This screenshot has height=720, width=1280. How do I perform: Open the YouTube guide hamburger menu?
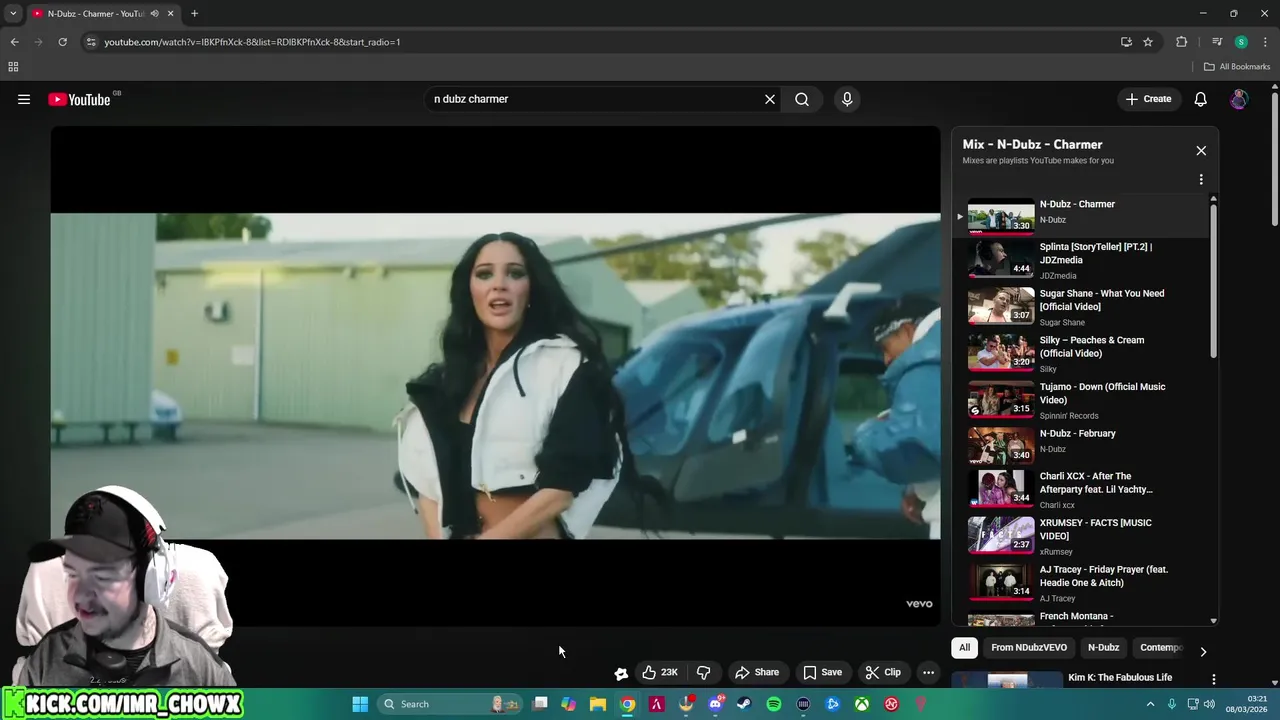coord(24,99)
